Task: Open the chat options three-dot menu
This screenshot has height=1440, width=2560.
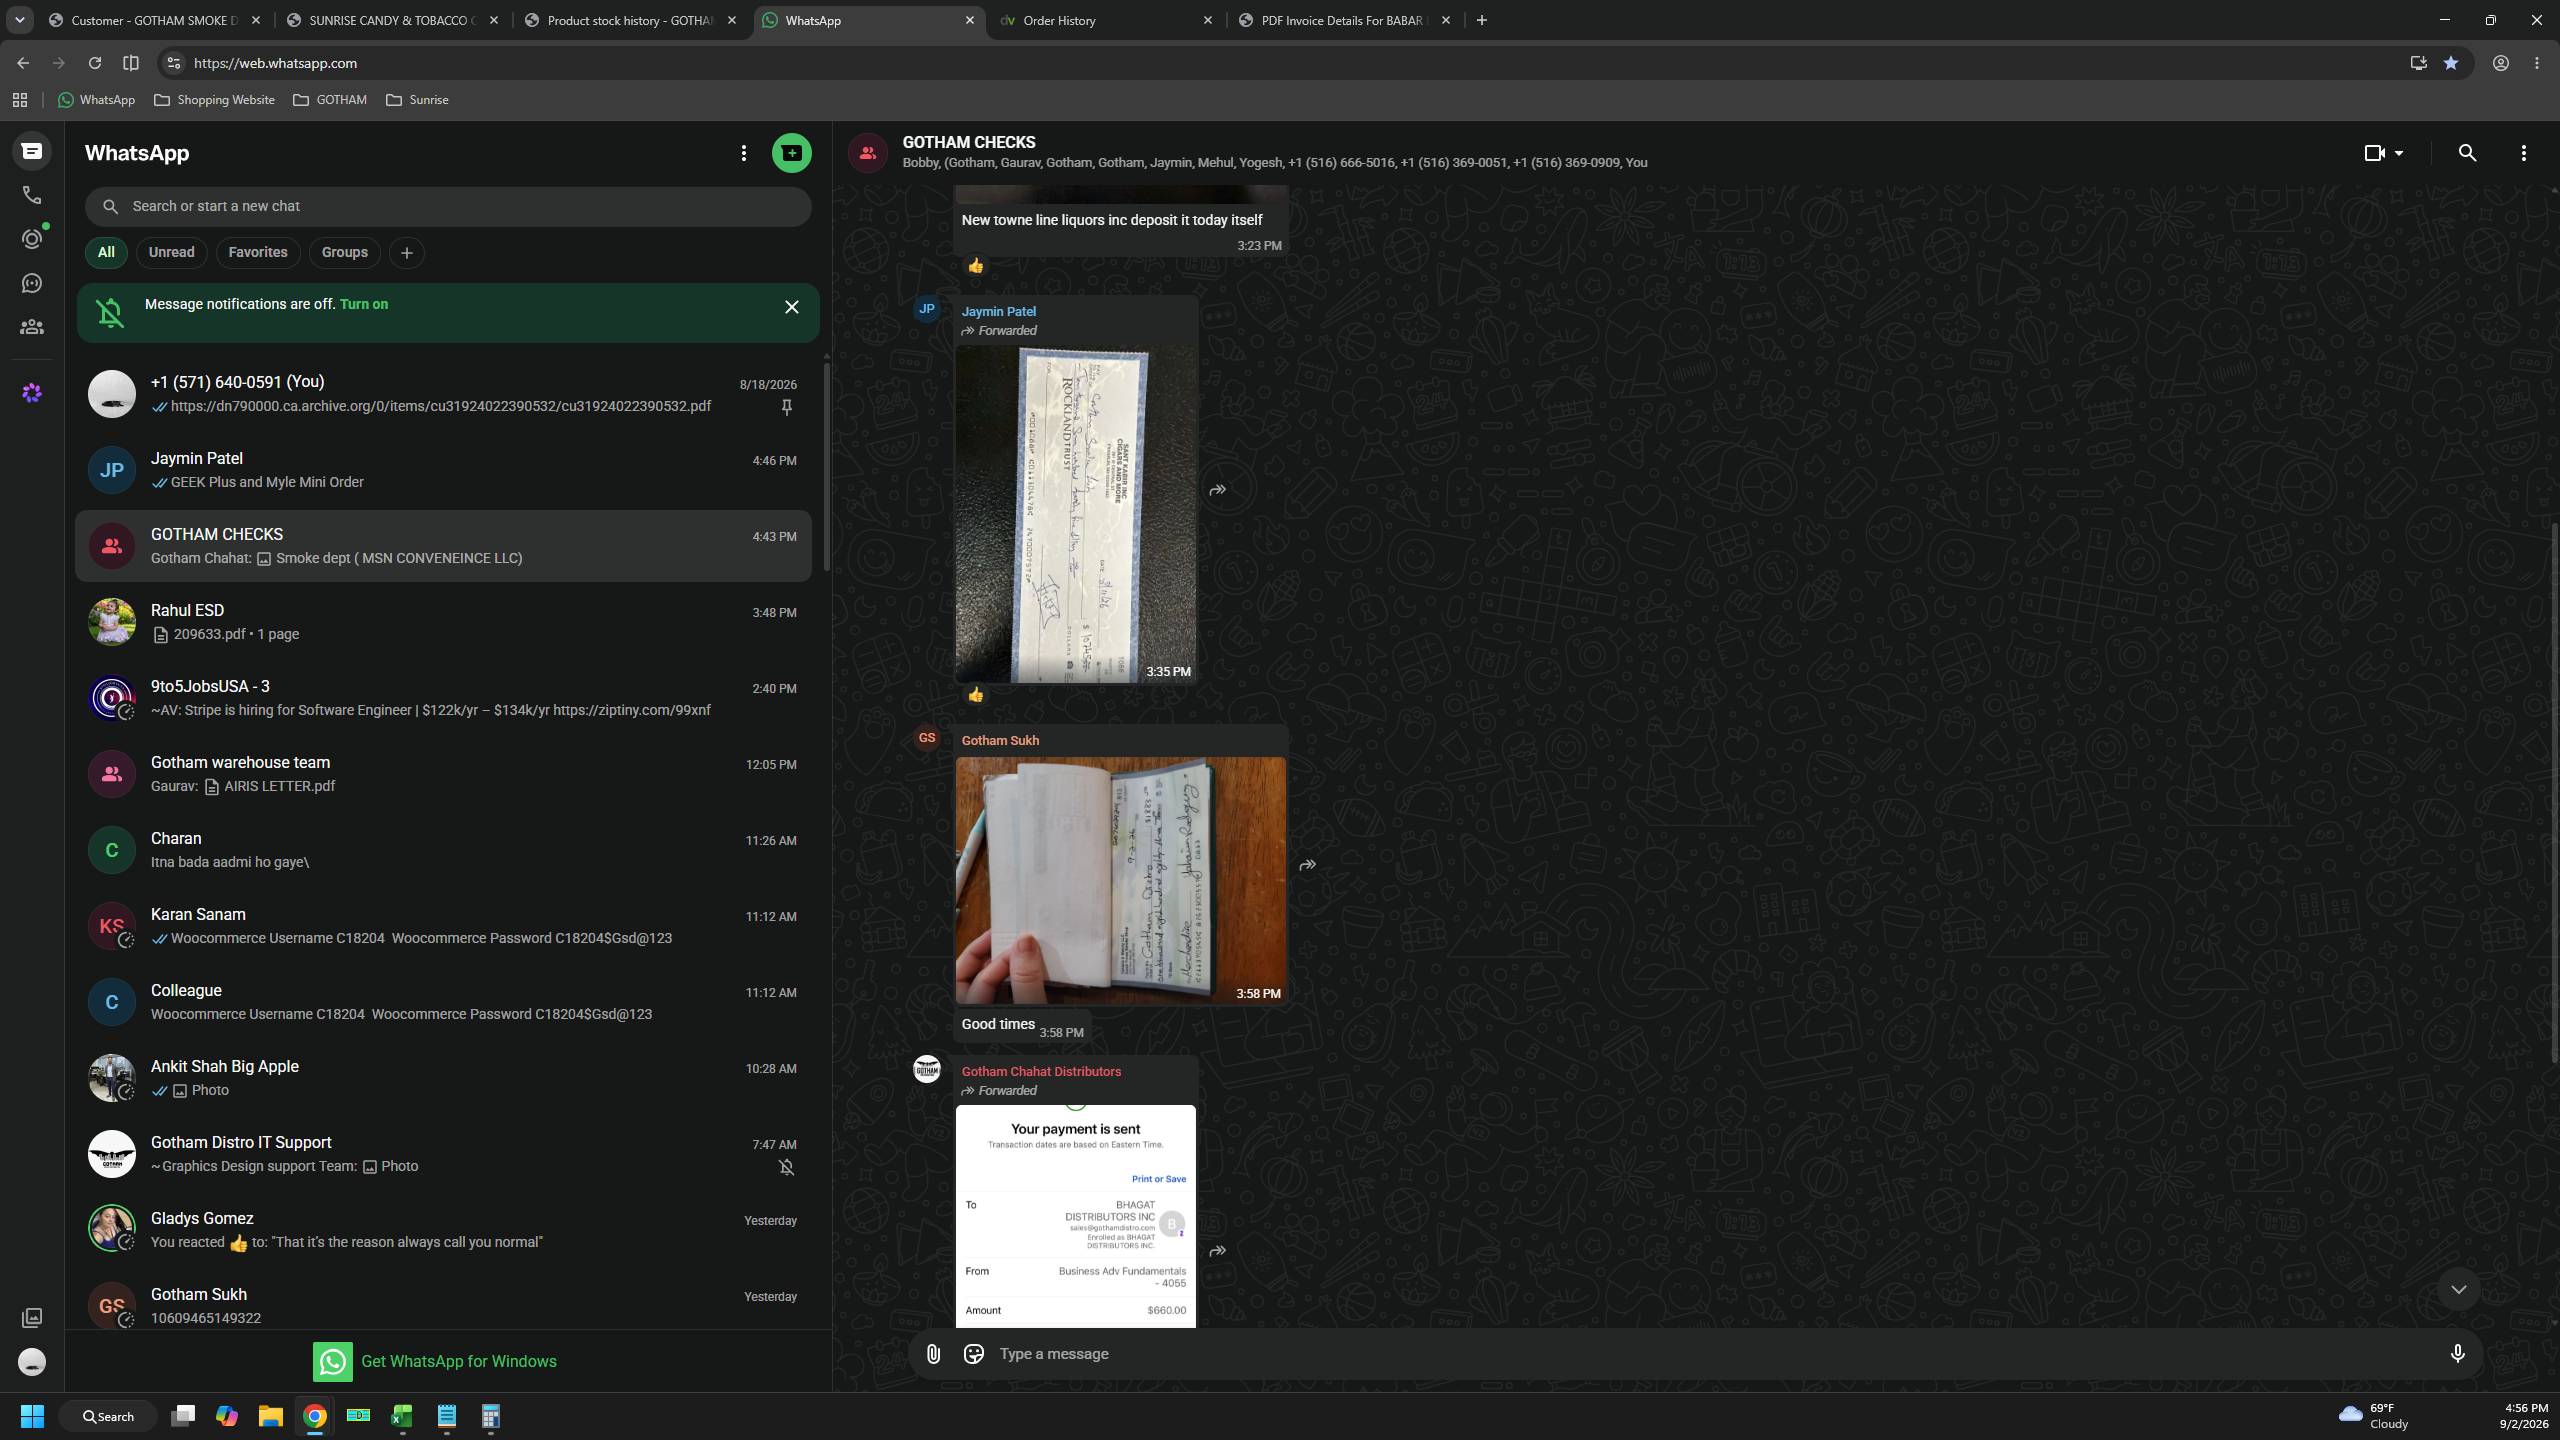Action: tap(2523, 153)
